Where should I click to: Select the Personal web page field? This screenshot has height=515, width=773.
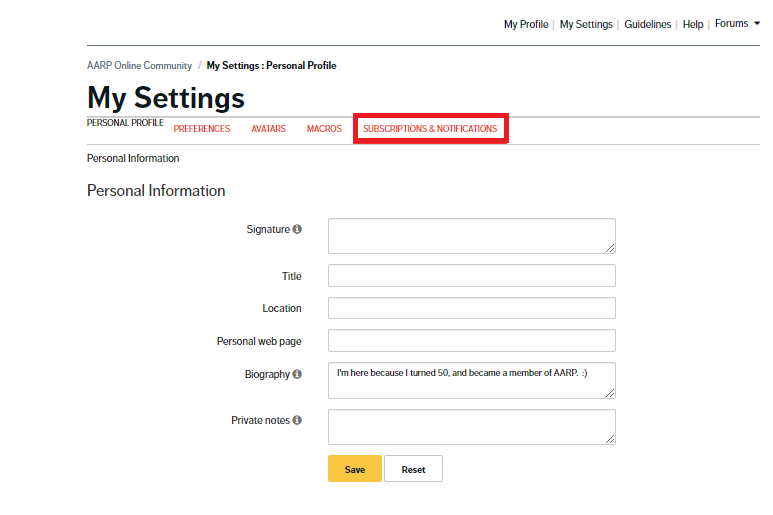pos(471,341)
